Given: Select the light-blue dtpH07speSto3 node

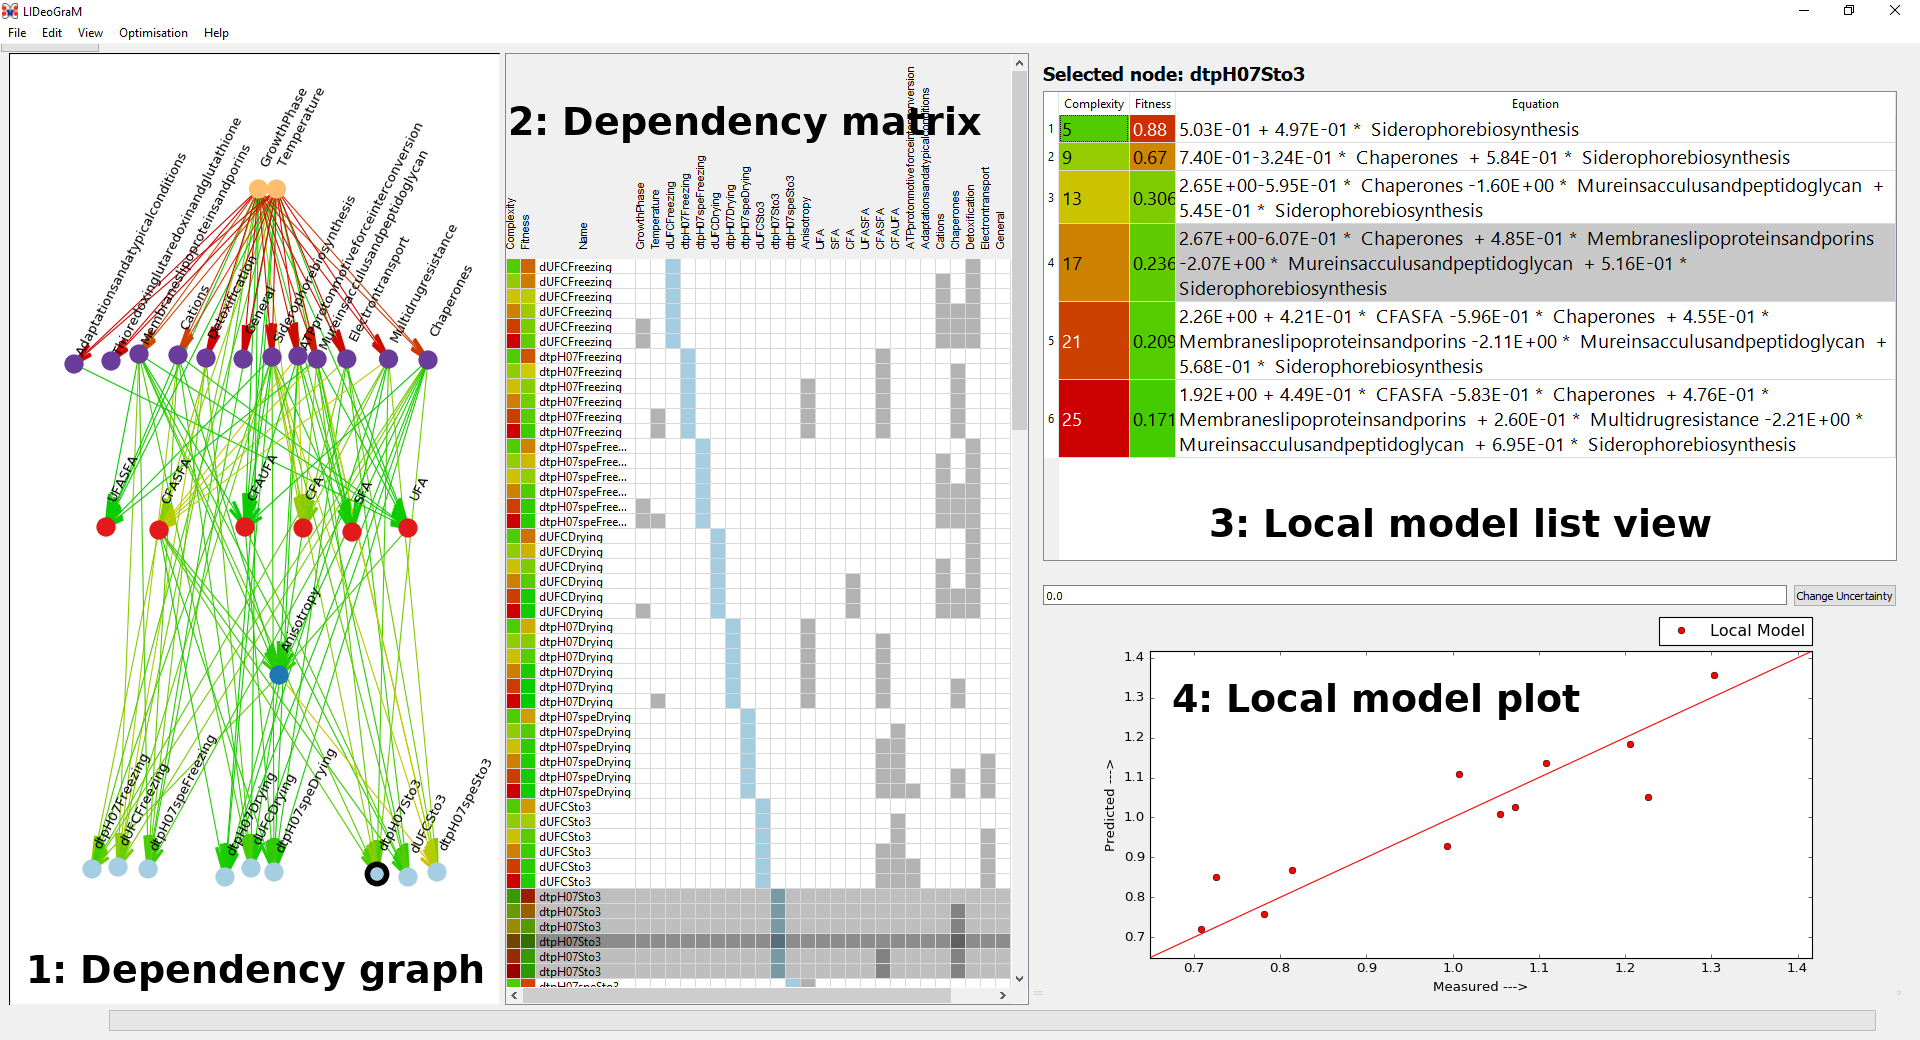Looking at the screenshot, I should (437, 872).
